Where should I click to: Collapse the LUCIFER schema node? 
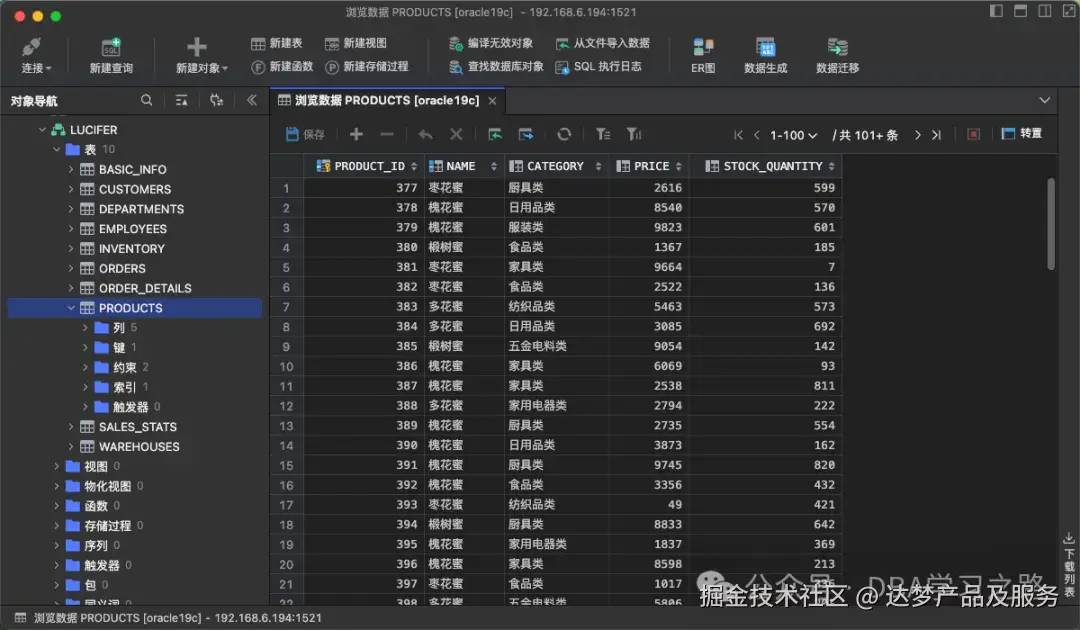(x=42, y=129)
